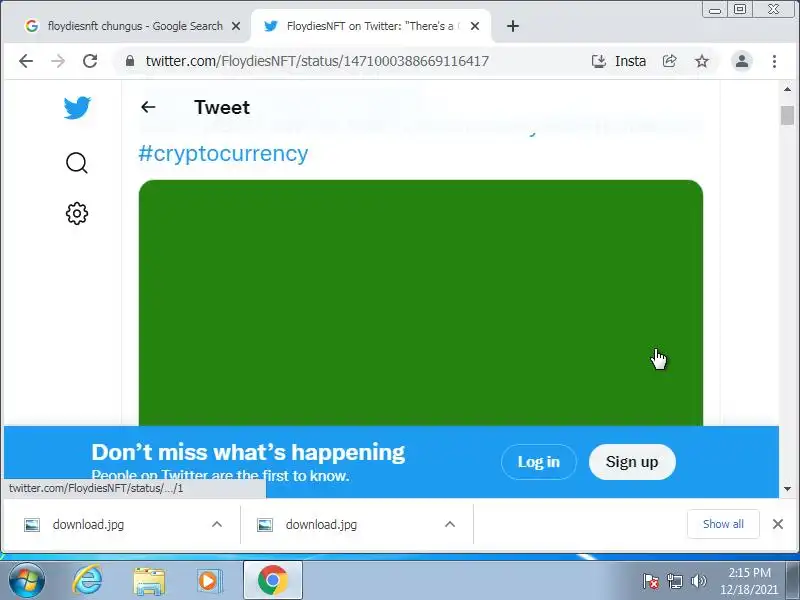Select the FloydiesNFT on Twitter tab
This screenshot has height=600, width=800.
[x=371, y=26]
